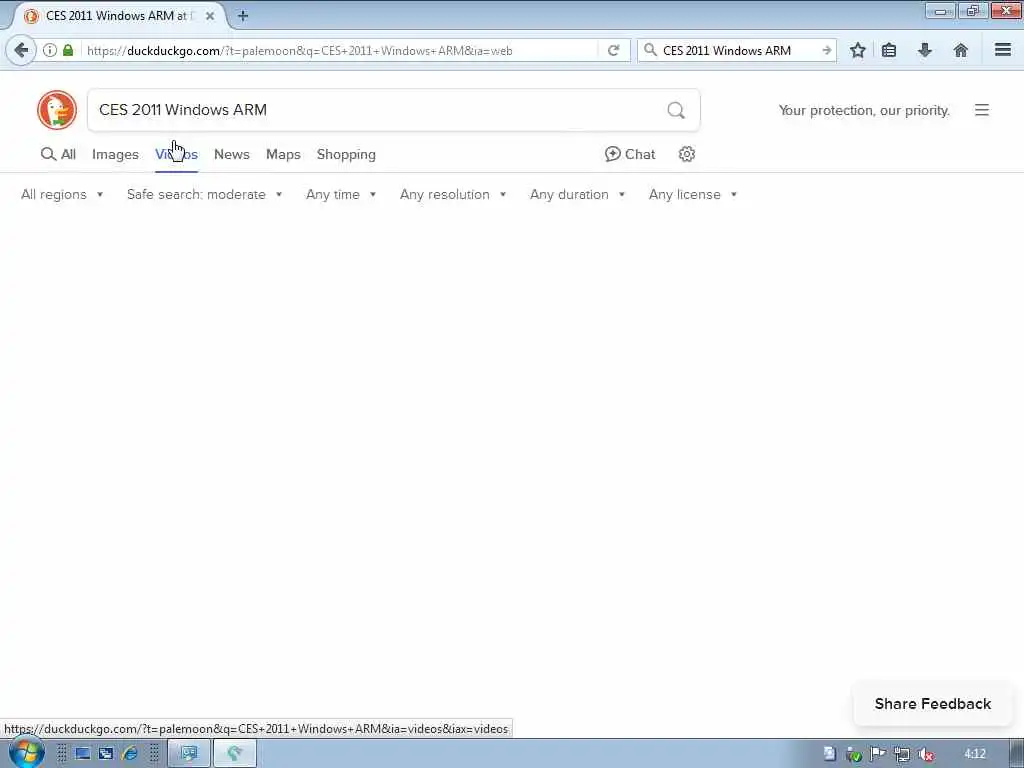The height and width of the screenshot is (768, 1024).
Task: Close the CES 2011 Windows ARM tab
Action: tap(210, 16)
